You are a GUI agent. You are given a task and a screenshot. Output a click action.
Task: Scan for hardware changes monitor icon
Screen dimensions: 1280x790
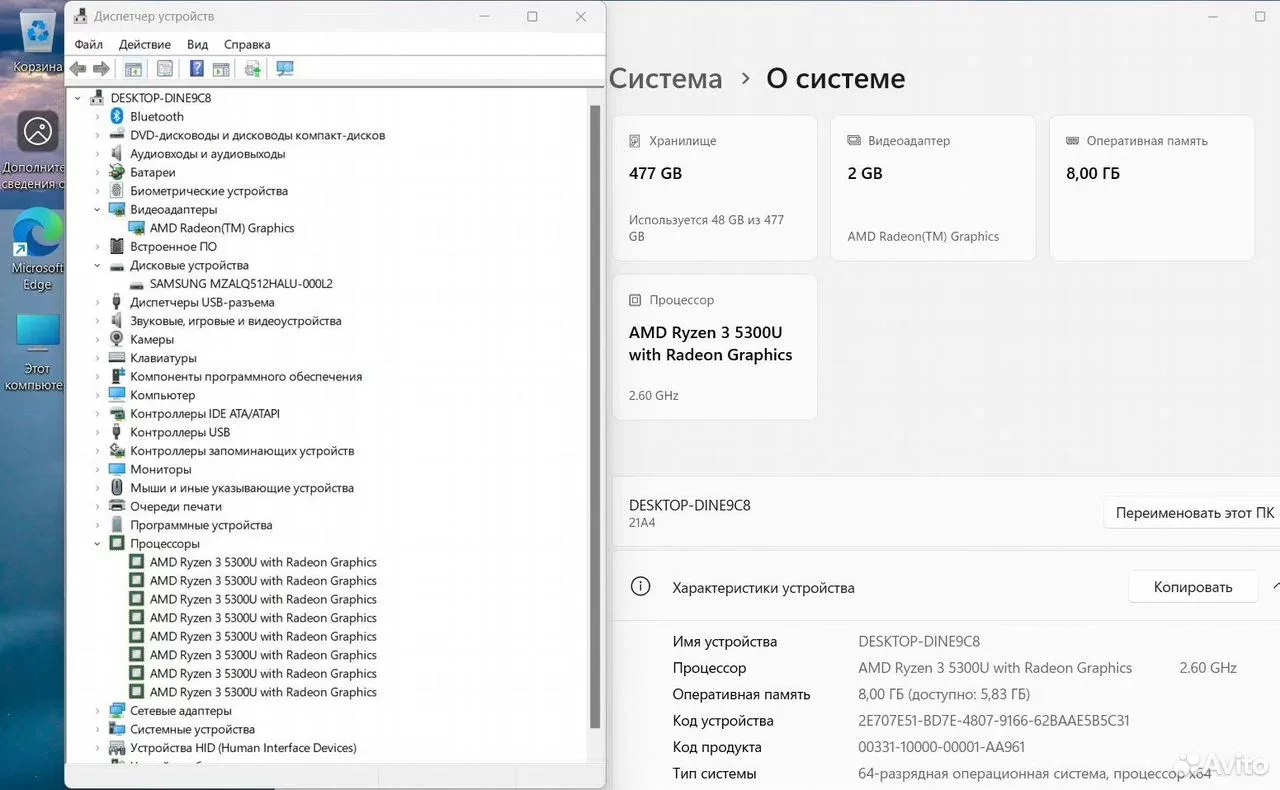(285, 69)
